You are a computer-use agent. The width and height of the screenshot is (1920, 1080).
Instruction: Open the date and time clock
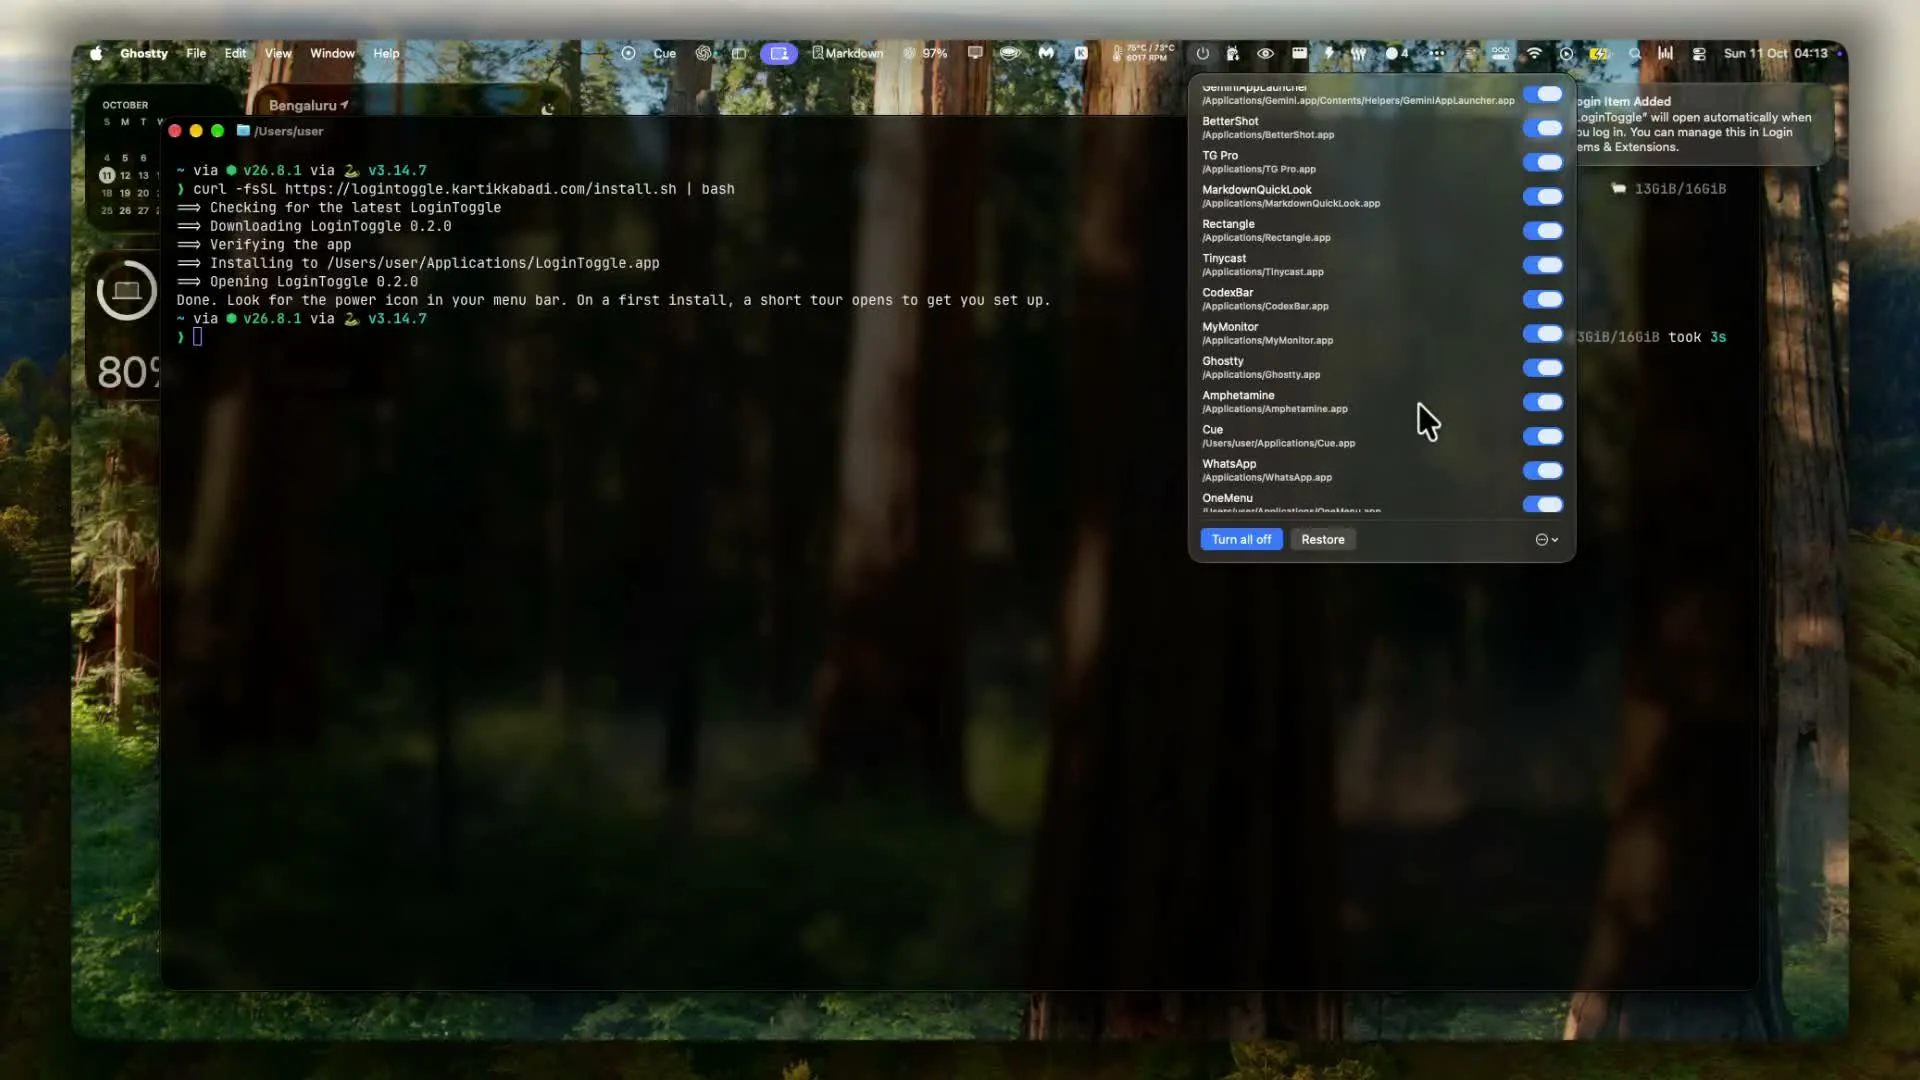coord(1775,53)
